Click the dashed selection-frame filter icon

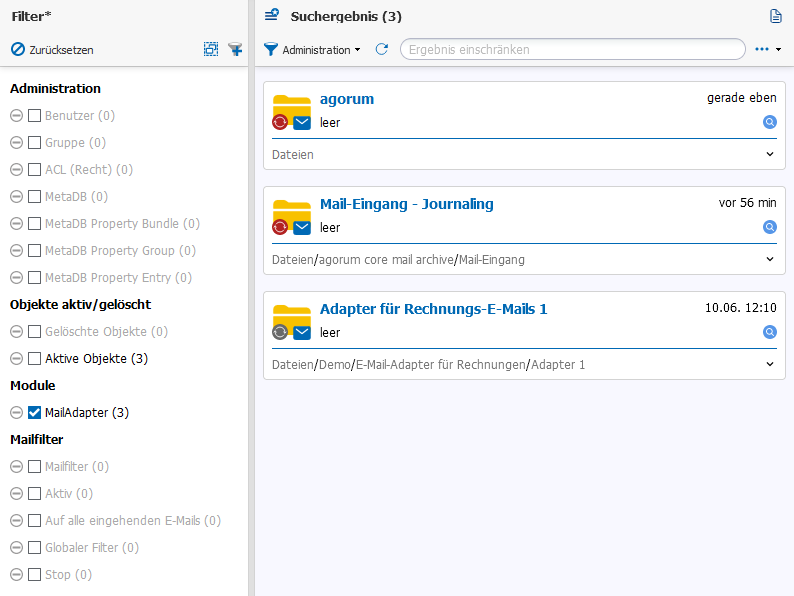[x=211, y=49]
